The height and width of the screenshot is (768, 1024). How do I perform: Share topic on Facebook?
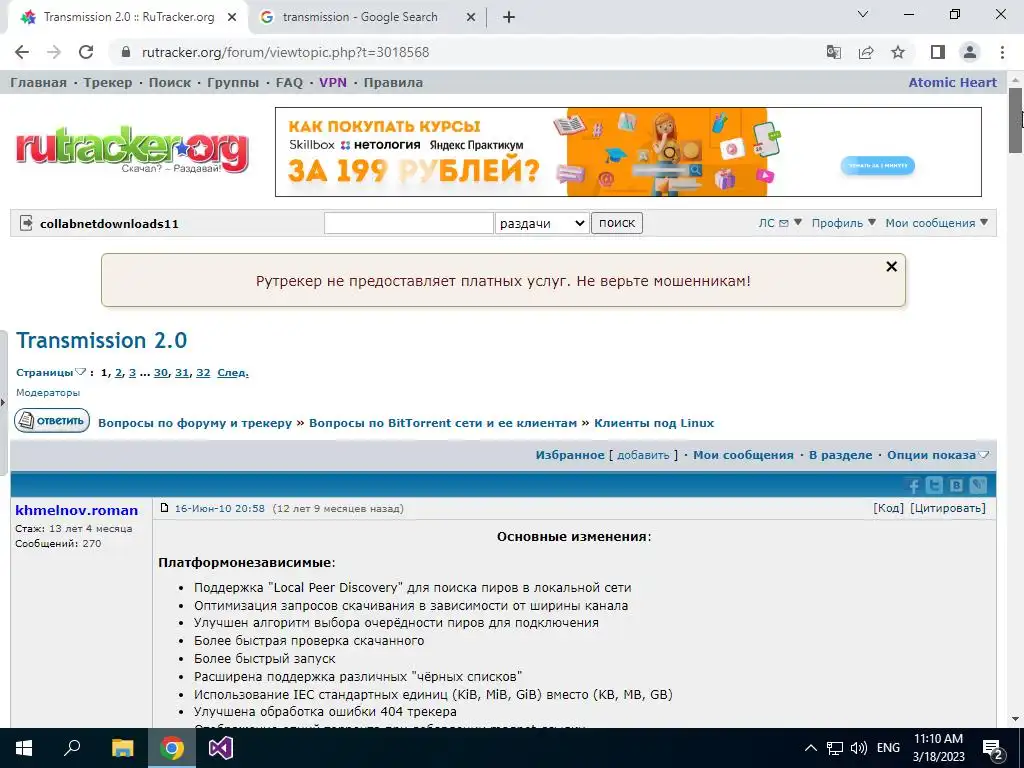914,485
